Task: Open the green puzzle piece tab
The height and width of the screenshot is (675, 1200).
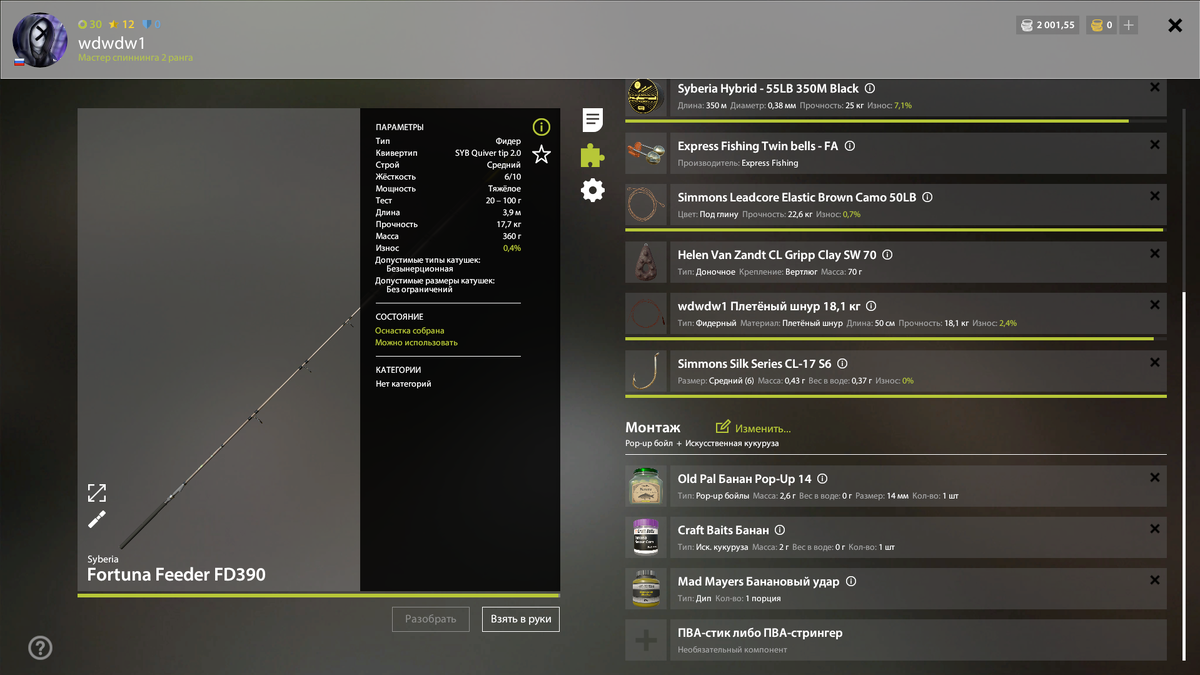Action: tap(593, 155)
